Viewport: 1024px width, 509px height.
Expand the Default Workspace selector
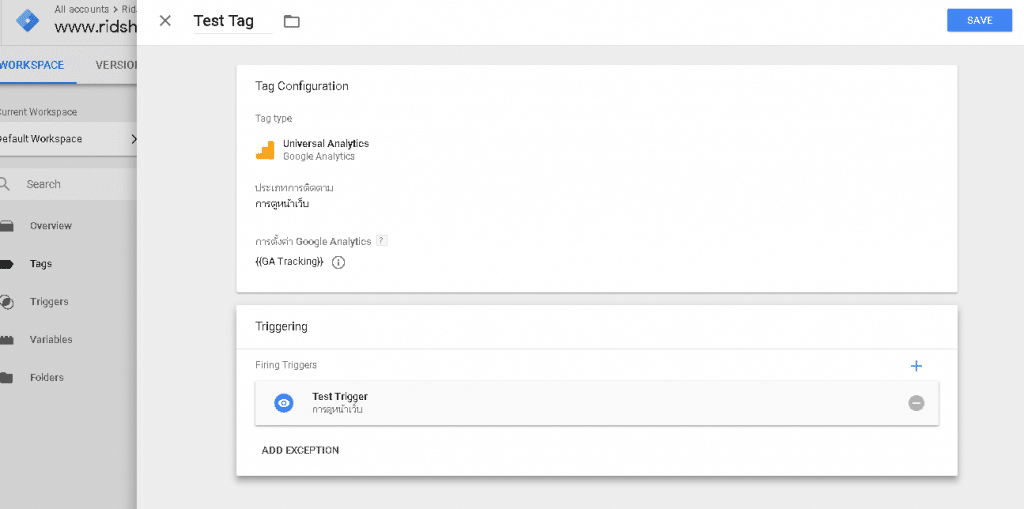click(x=68, y=139)
